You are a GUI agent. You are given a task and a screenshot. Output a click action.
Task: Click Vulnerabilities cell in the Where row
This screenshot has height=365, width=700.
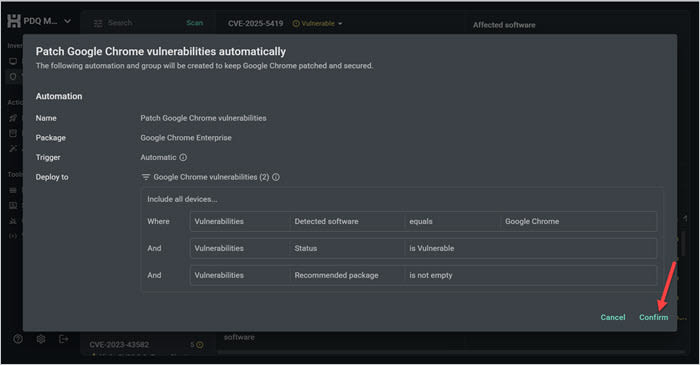point(240,221)
